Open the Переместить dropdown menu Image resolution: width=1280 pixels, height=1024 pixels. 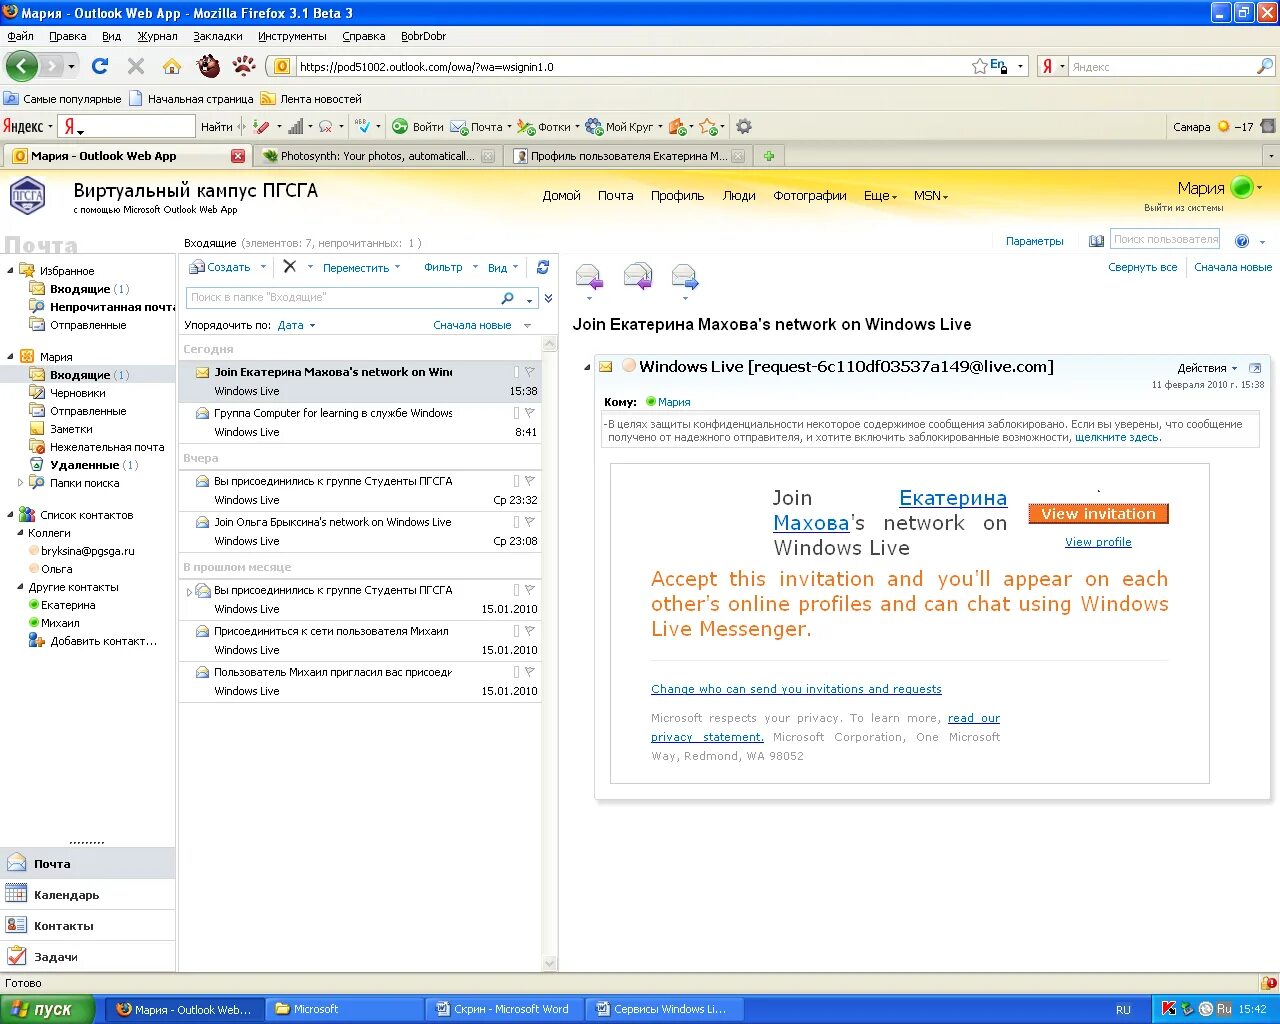point(361,268)
